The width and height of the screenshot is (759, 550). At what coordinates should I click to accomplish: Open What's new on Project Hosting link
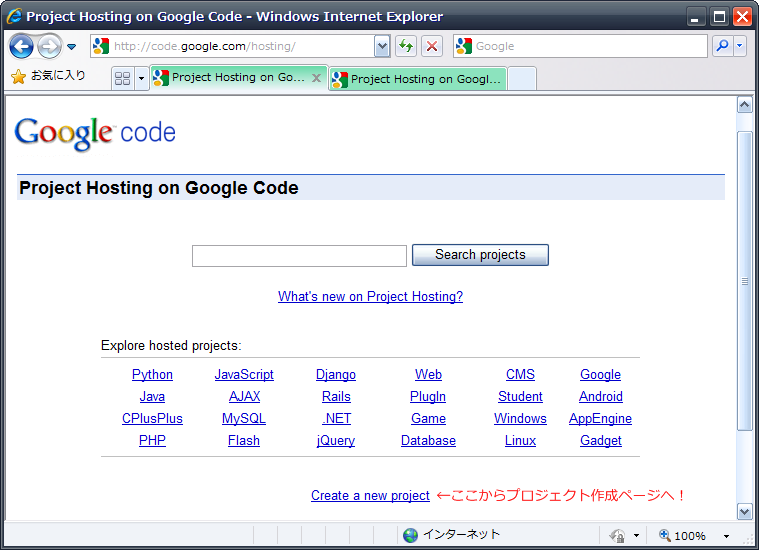pyautogui.click(x=370, y=296)
